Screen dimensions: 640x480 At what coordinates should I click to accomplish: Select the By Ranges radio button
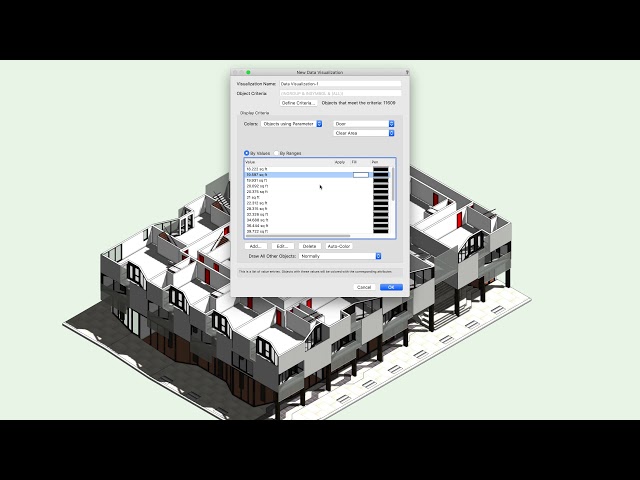click(x=276, y=153)
